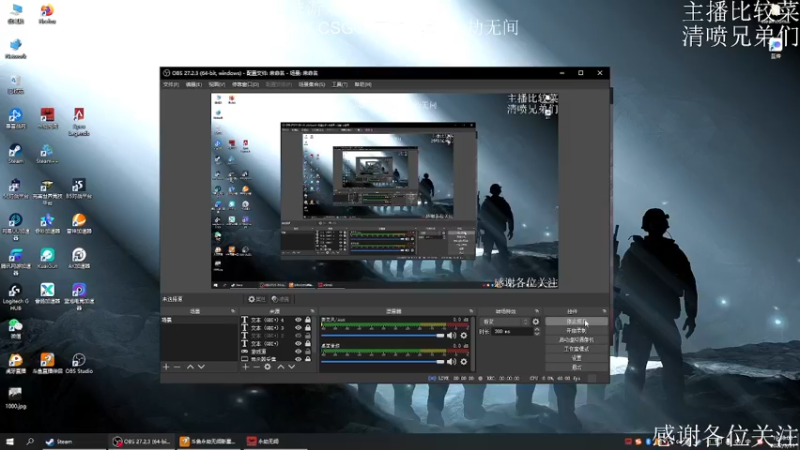Toggle lock on 游戏源 source
Screen dimensions: 800x450
tap(308, 352)
